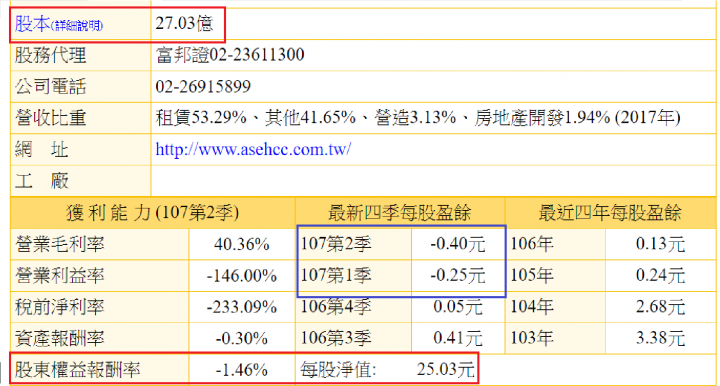Click the 106第3季 quarter label
Viewport: 720px width, 386px height.
(336, 338)
